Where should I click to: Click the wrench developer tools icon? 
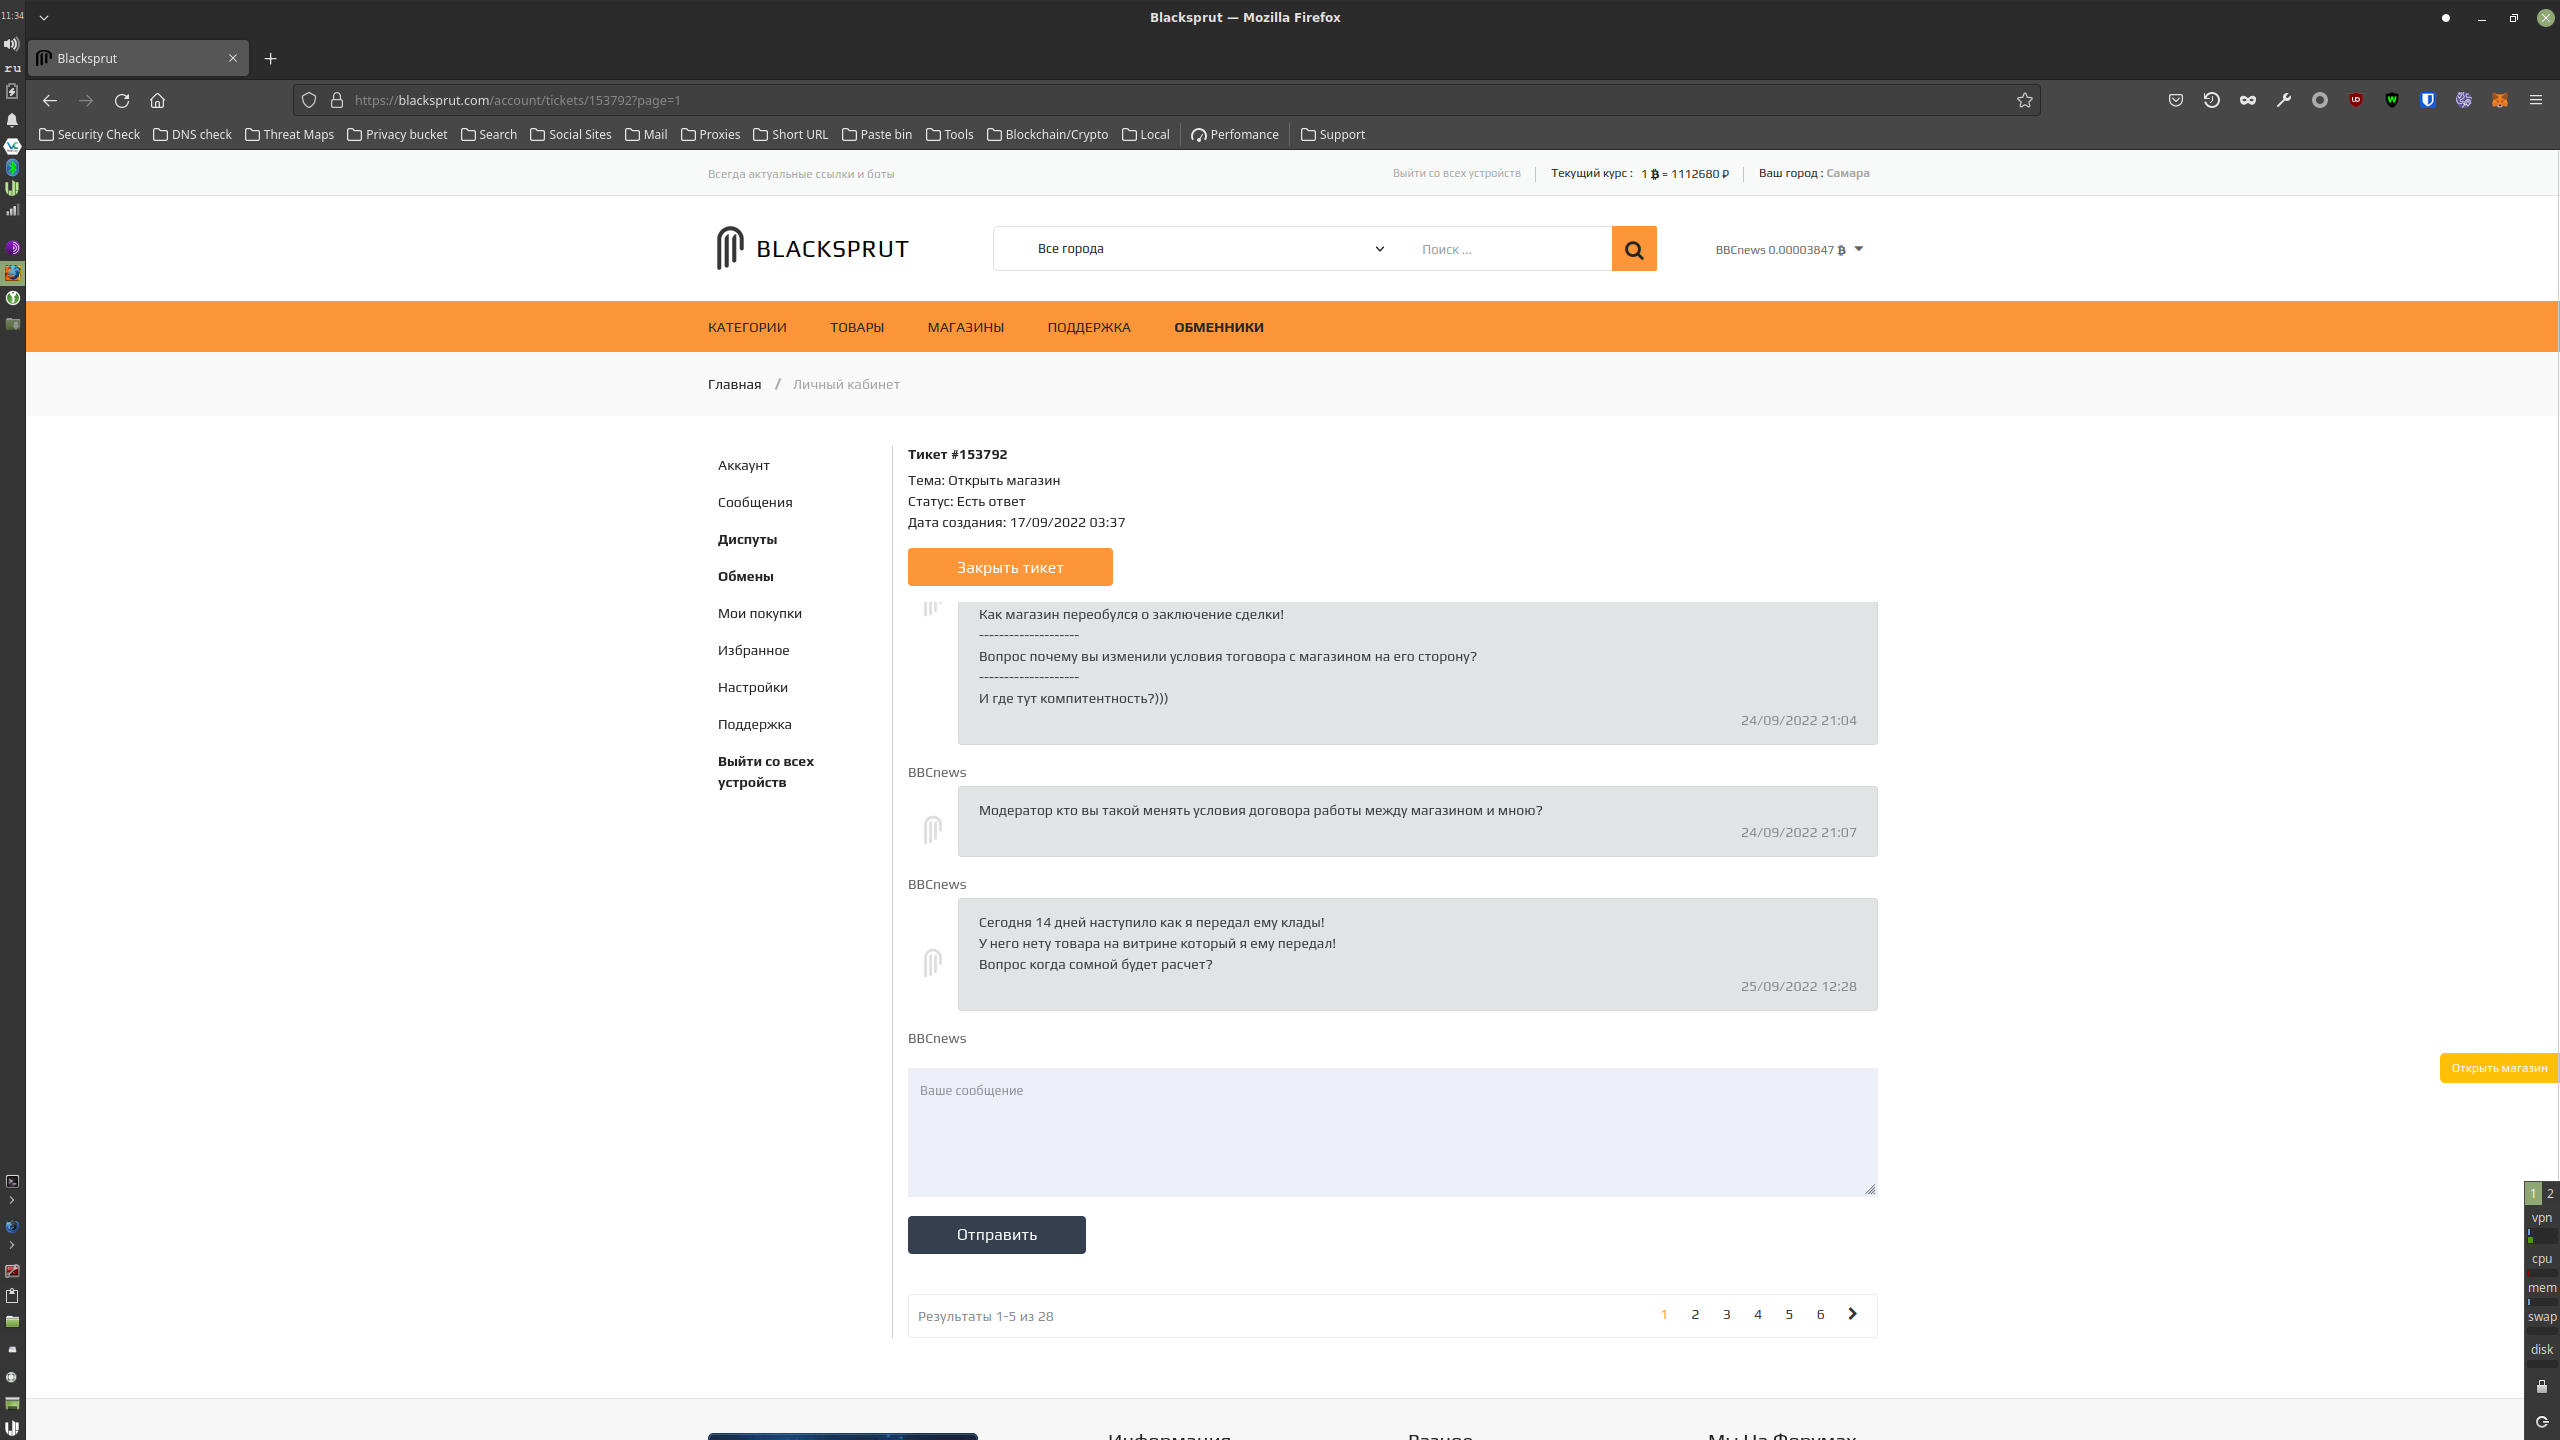[x=2284, y=100]
